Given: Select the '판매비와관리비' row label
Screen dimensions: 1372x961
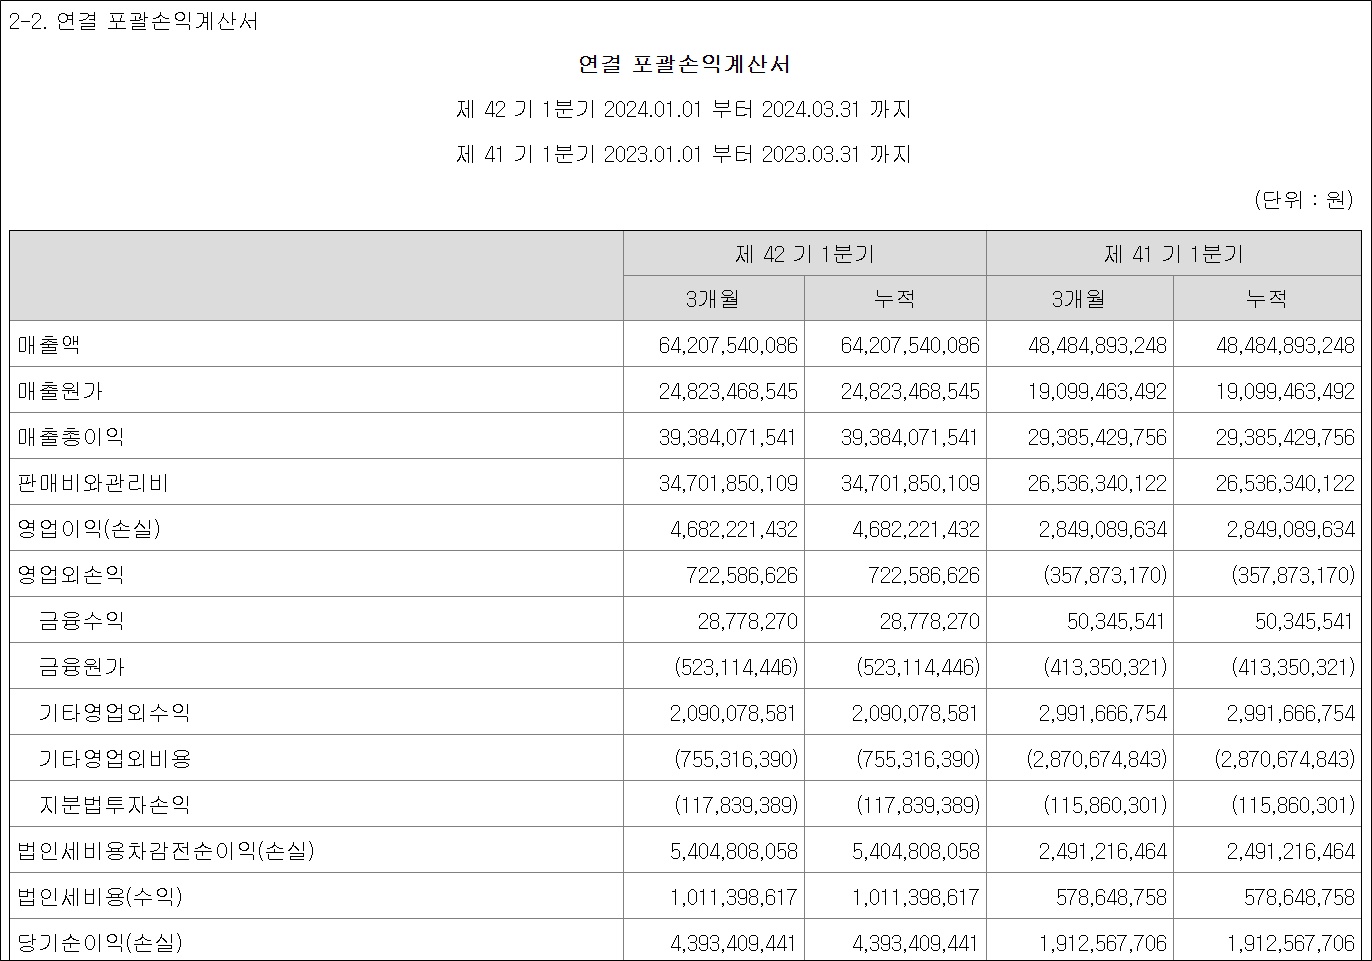Looking at the screenshot, I should (x=93, y=482).
